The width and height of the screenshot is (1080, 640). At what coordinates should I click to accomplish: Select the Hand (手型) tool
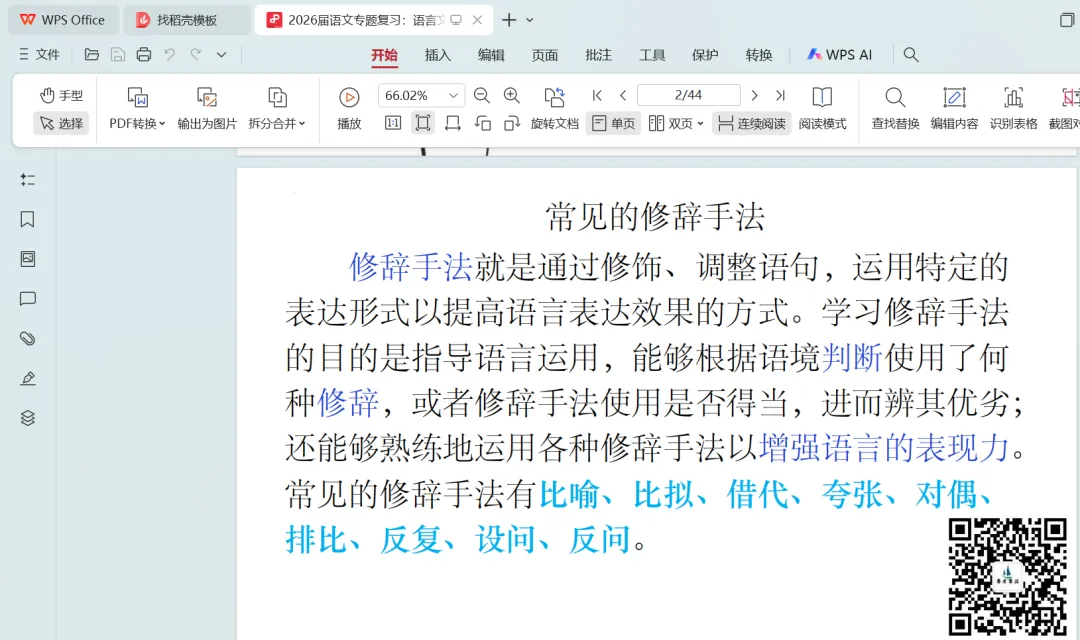(x=61, y=95)
